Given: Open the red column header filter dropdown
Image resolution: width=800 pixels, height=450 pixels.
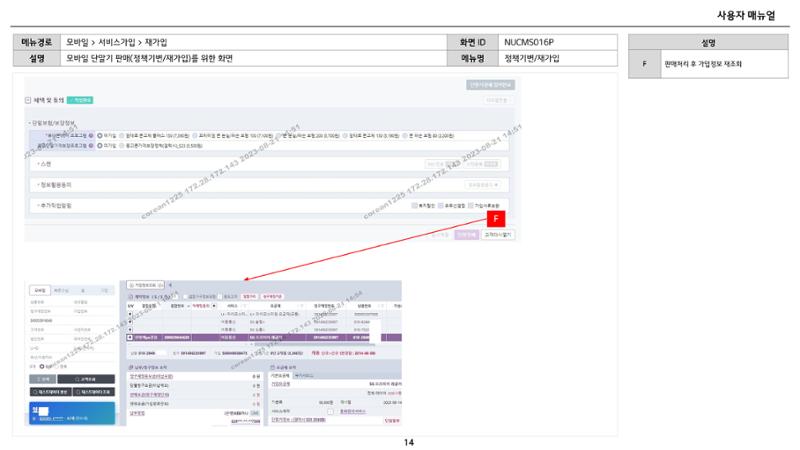Looking at the screenshot, I should tap(214, 306).
